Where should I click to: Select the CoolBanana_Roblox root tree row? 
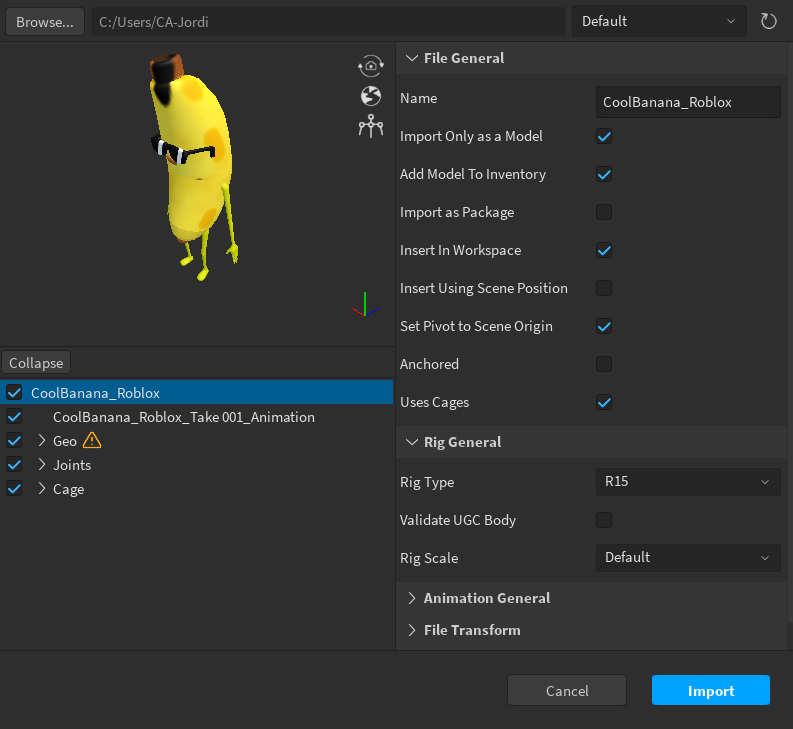point(196,393)
